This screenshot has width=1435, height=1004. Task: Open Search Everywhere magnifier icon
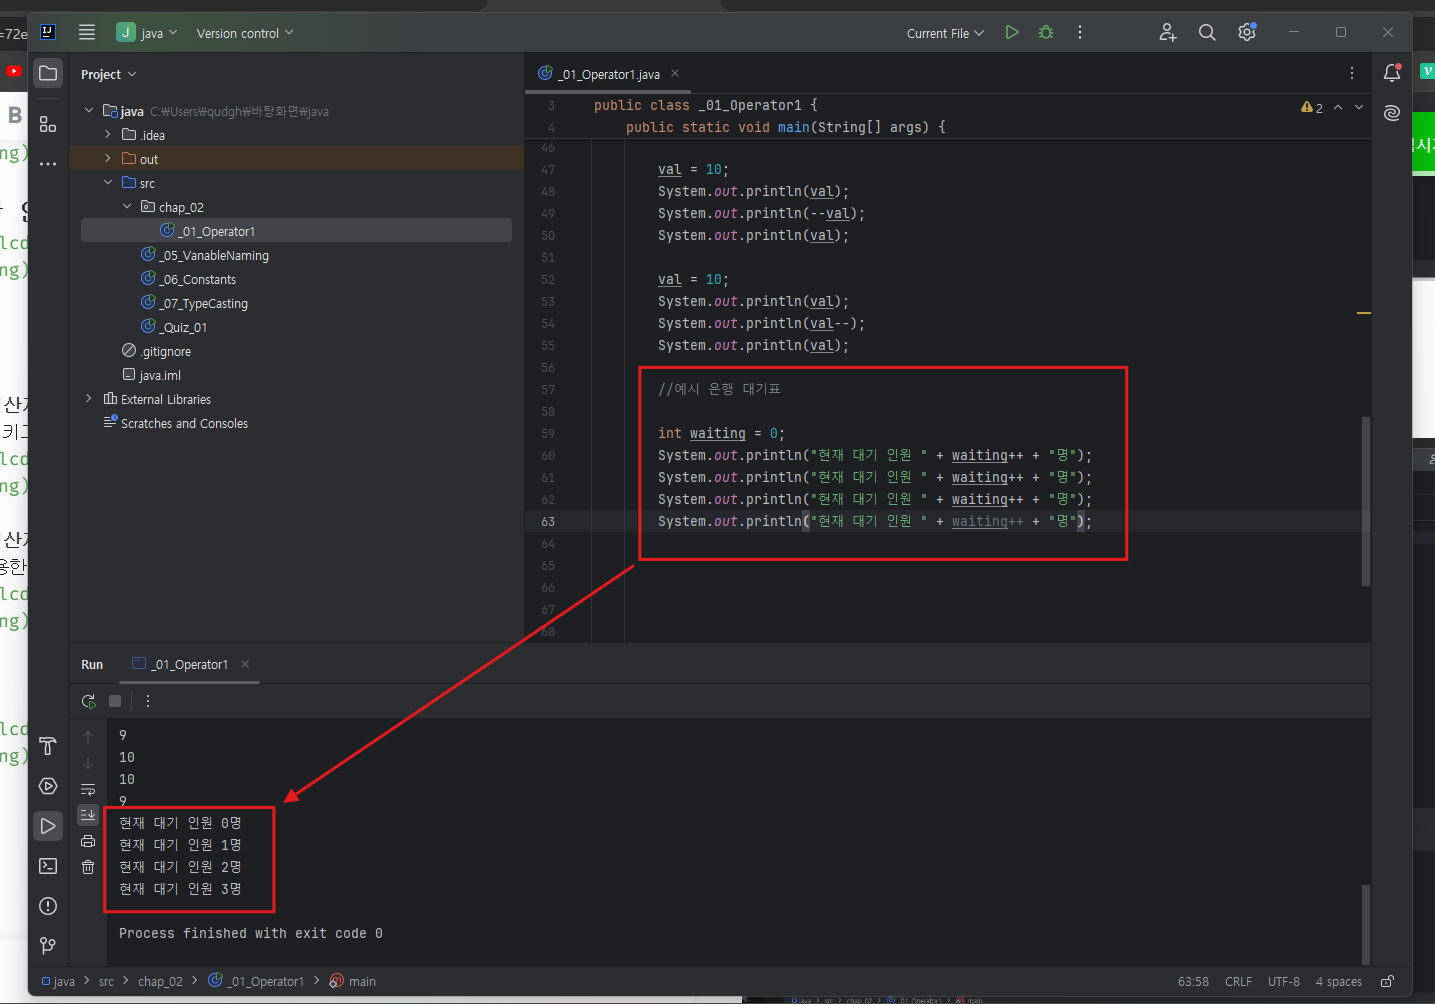pos(1207,32)
